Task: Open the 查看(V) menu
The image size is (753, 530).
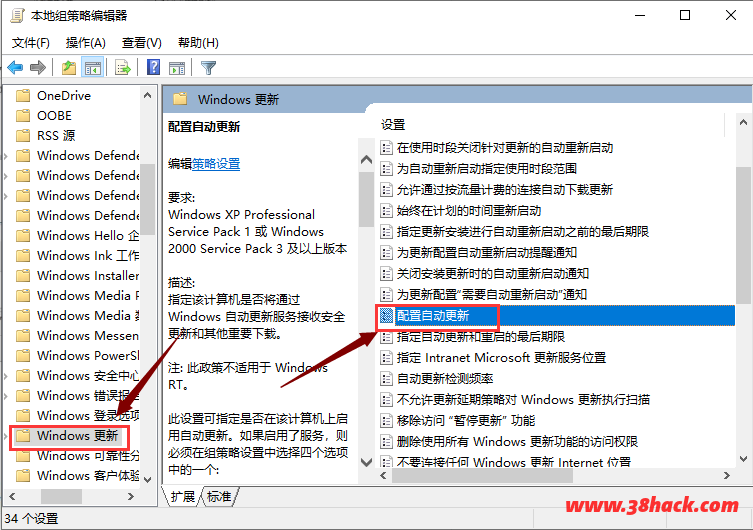Action: point(141,42)
